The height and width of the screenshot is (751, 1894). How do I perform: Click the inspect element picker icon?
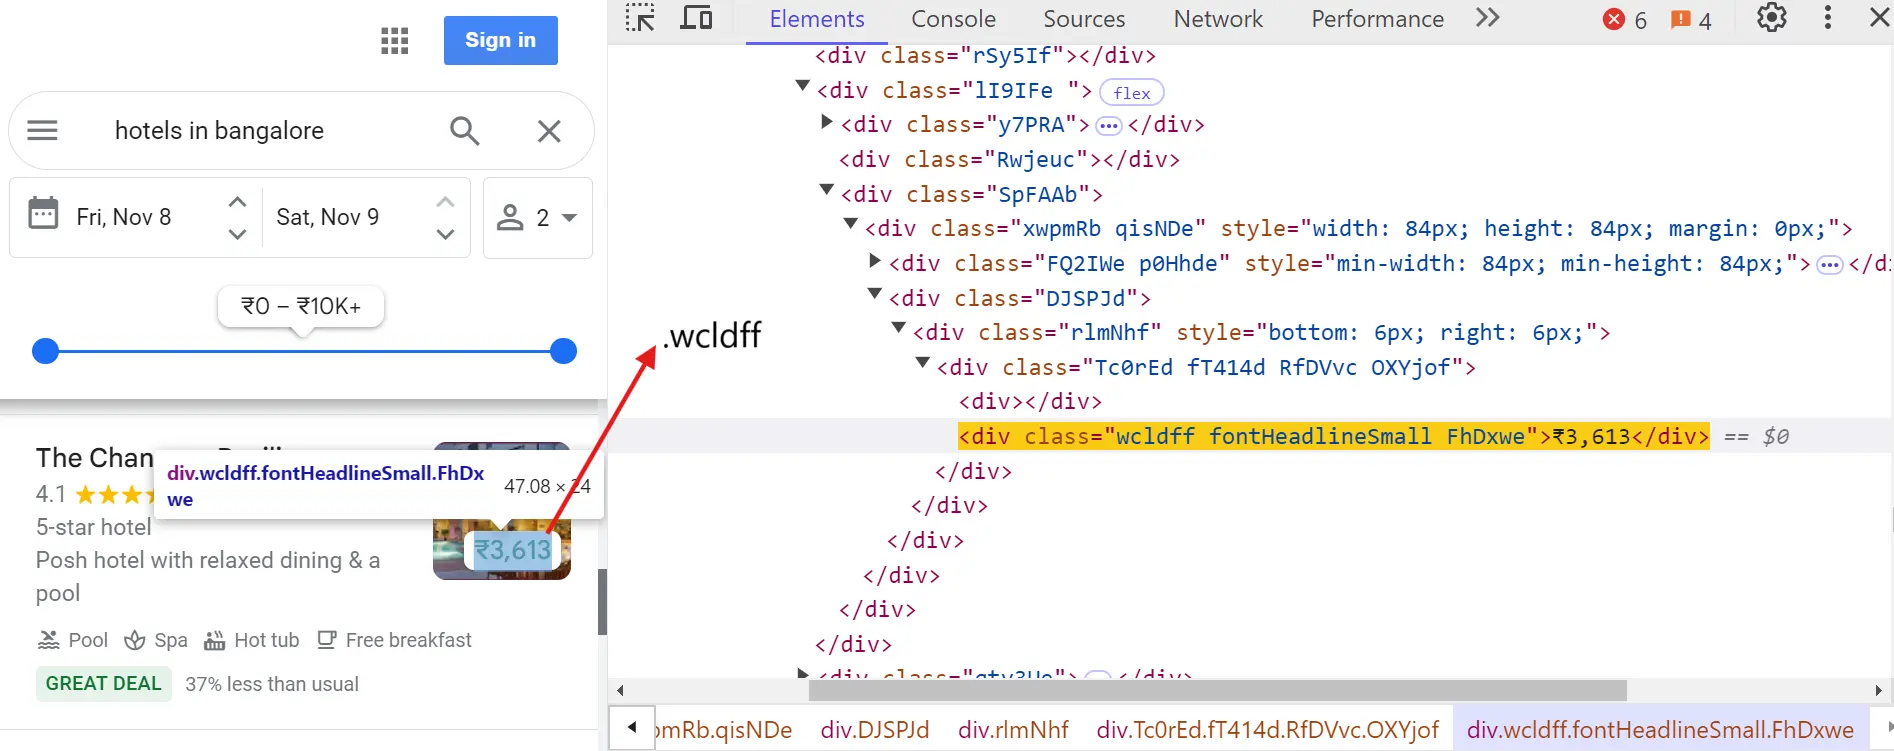click(640, 19)
